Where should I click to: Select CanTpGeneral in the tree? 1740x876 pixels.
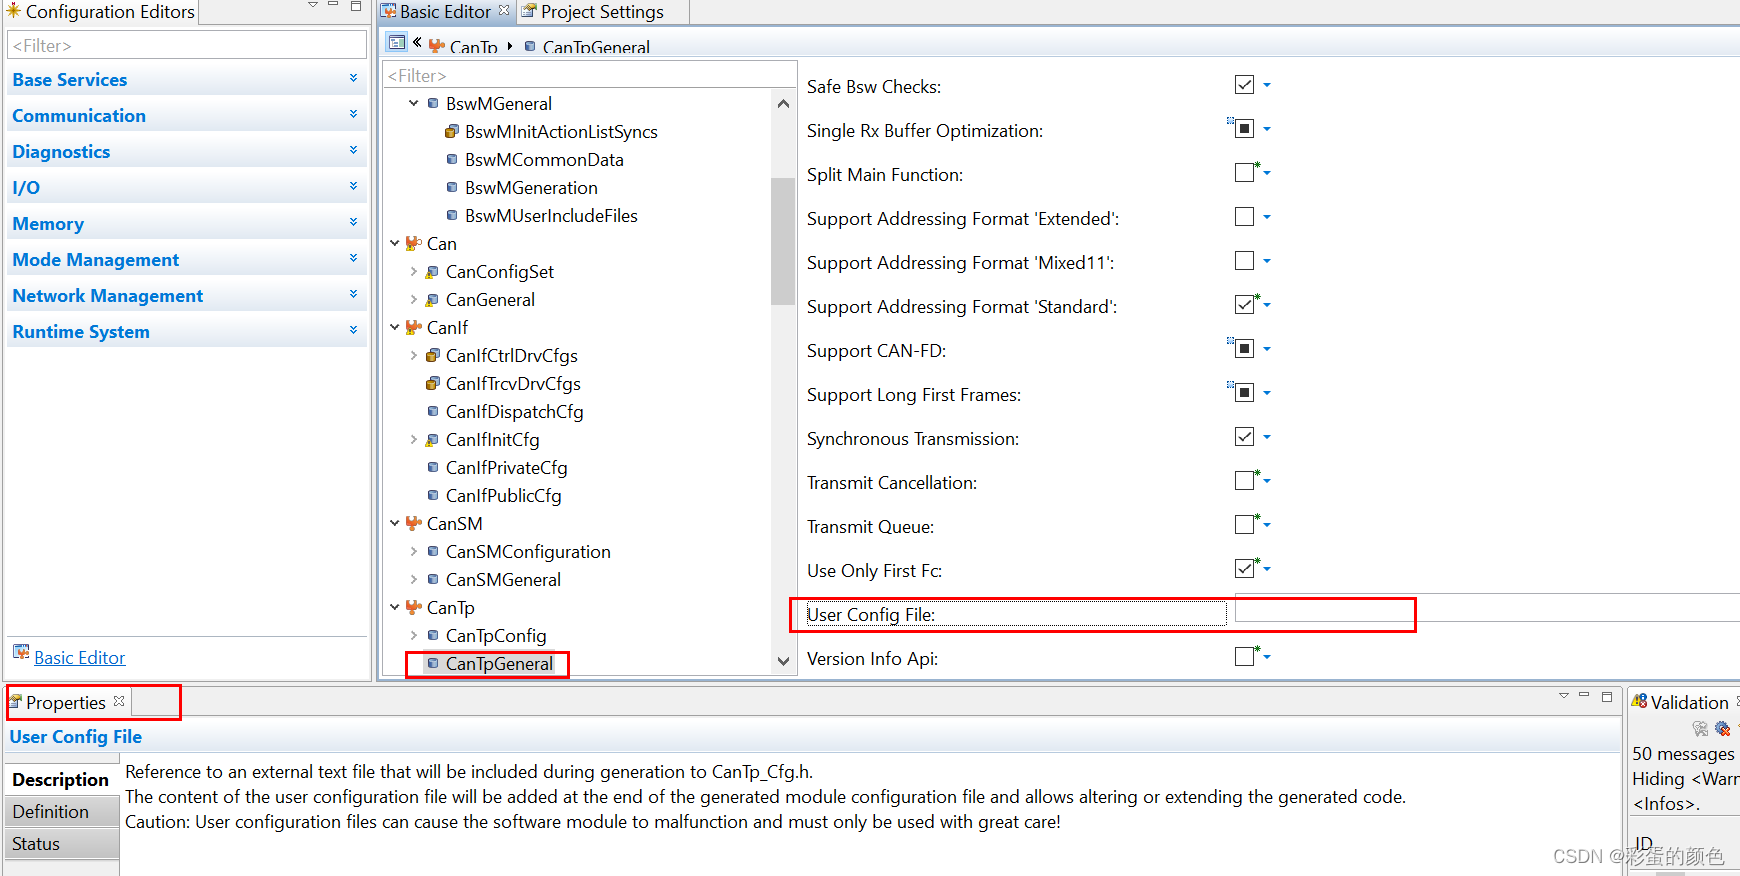coord(499,663)
